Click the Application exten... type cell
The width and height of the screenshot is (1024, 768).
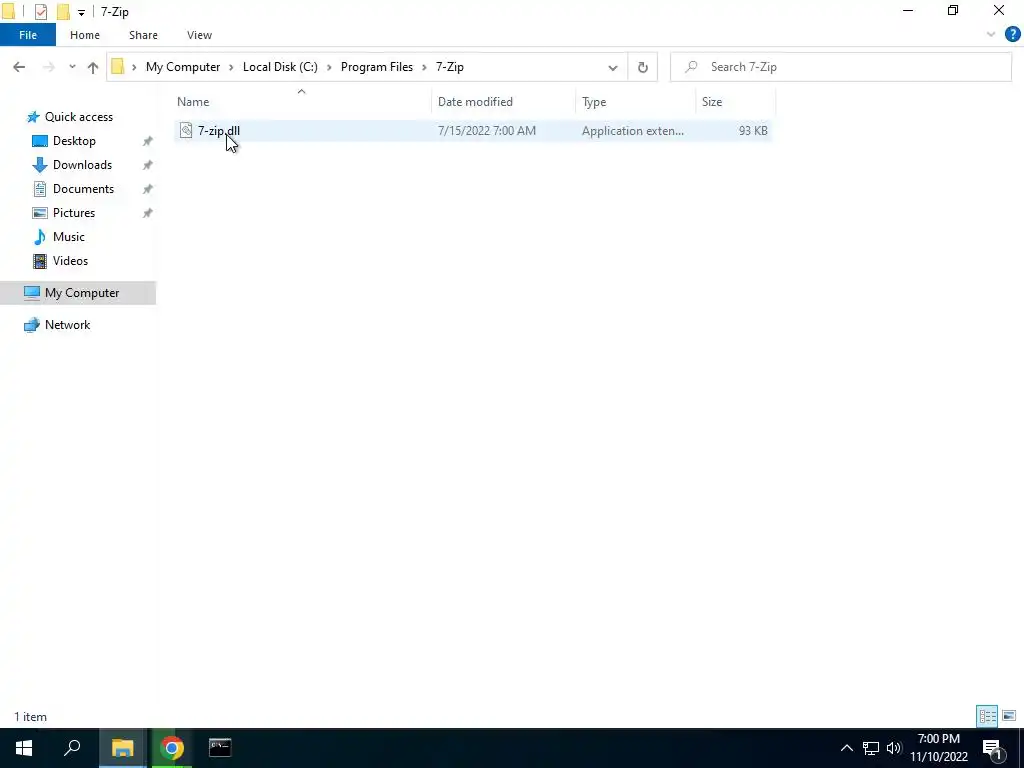click(633, 131)
